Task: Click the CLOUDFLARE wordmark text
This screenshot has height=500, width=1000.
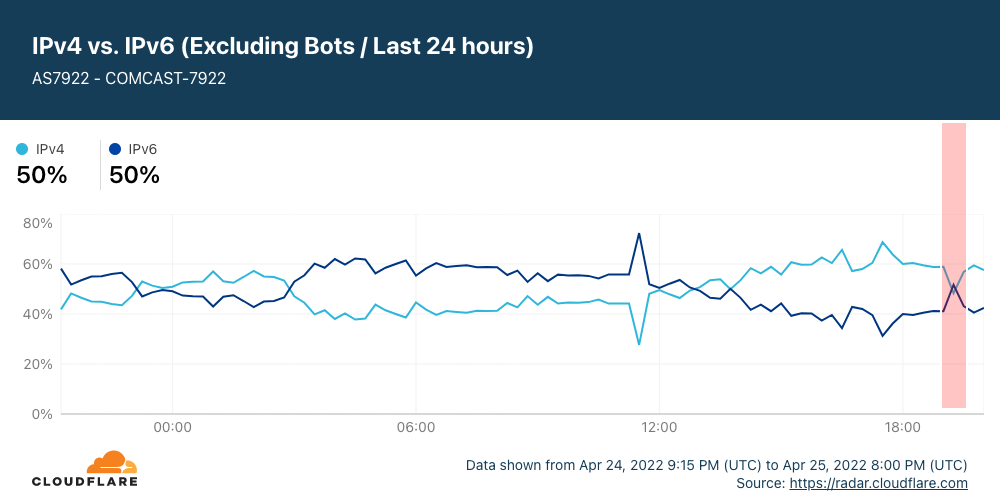Action: 84,481
